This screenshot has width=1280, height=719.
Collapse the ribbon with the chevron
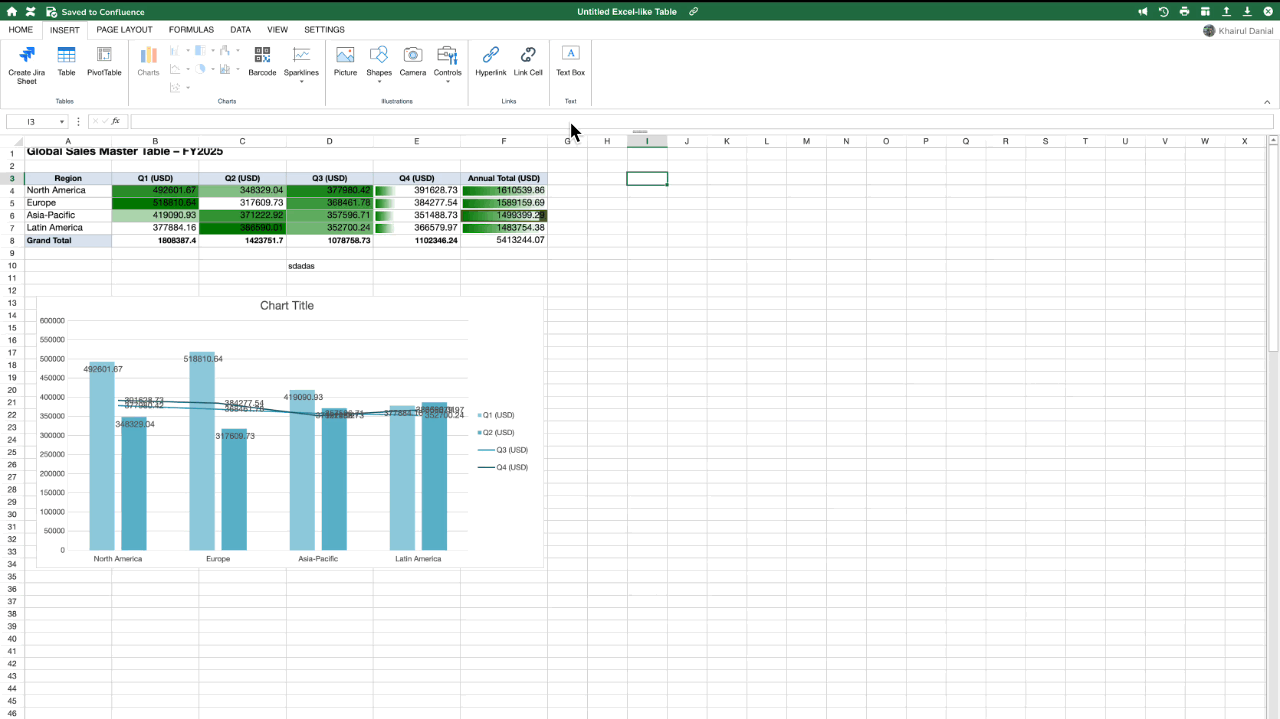(x=1267, y=102)
